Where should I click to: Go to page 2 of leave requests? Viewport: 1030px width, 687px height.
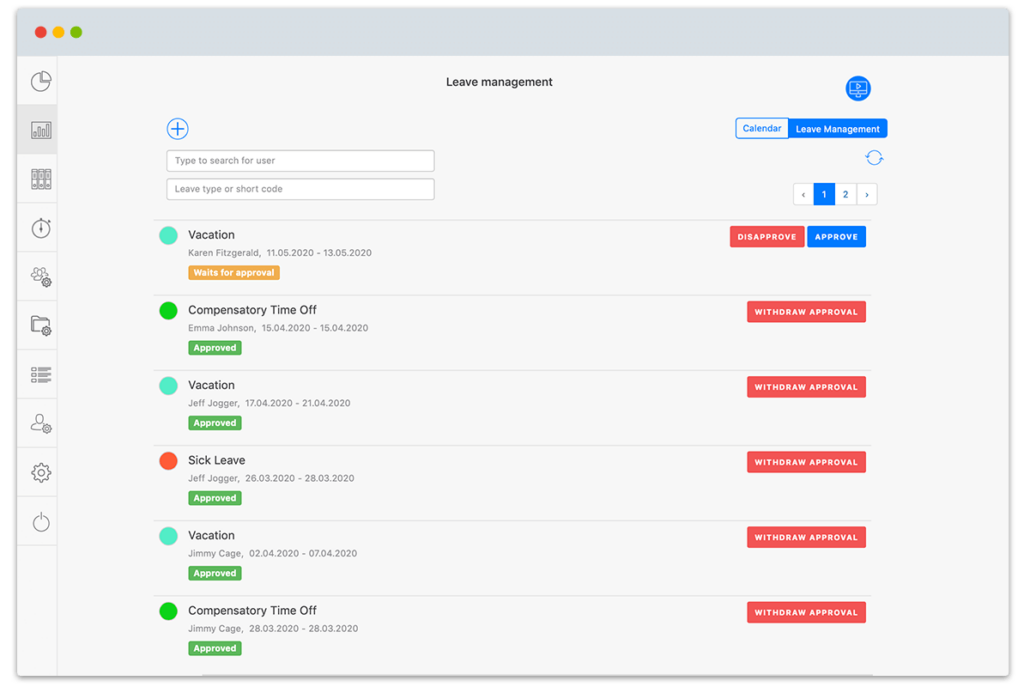point(845,193)
